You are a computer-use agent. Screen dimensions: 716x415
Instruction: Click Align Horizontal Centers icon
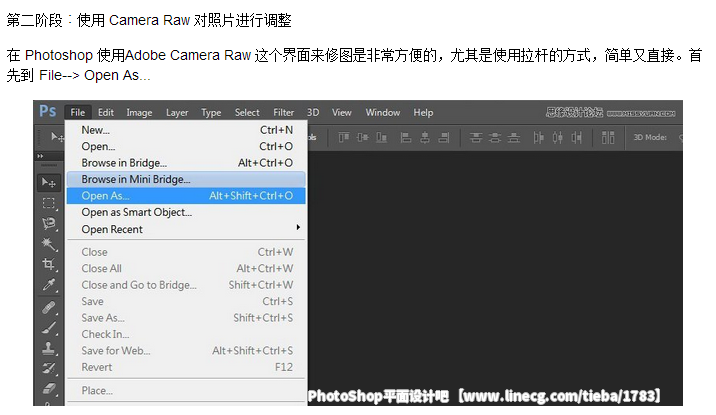coord(425,137)
